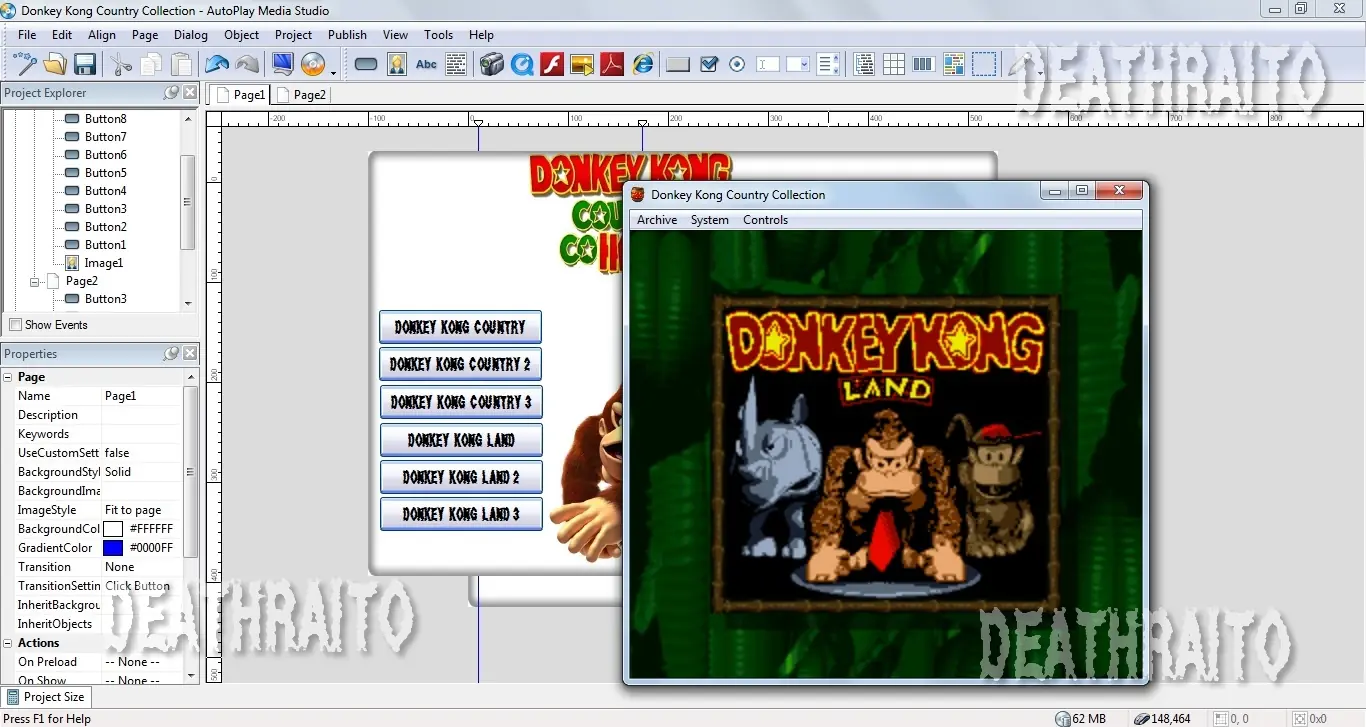The height and width of the screenshot is (727, 1366).
Task: Insert a Video object (camcorder icon)
Action: 491,65
